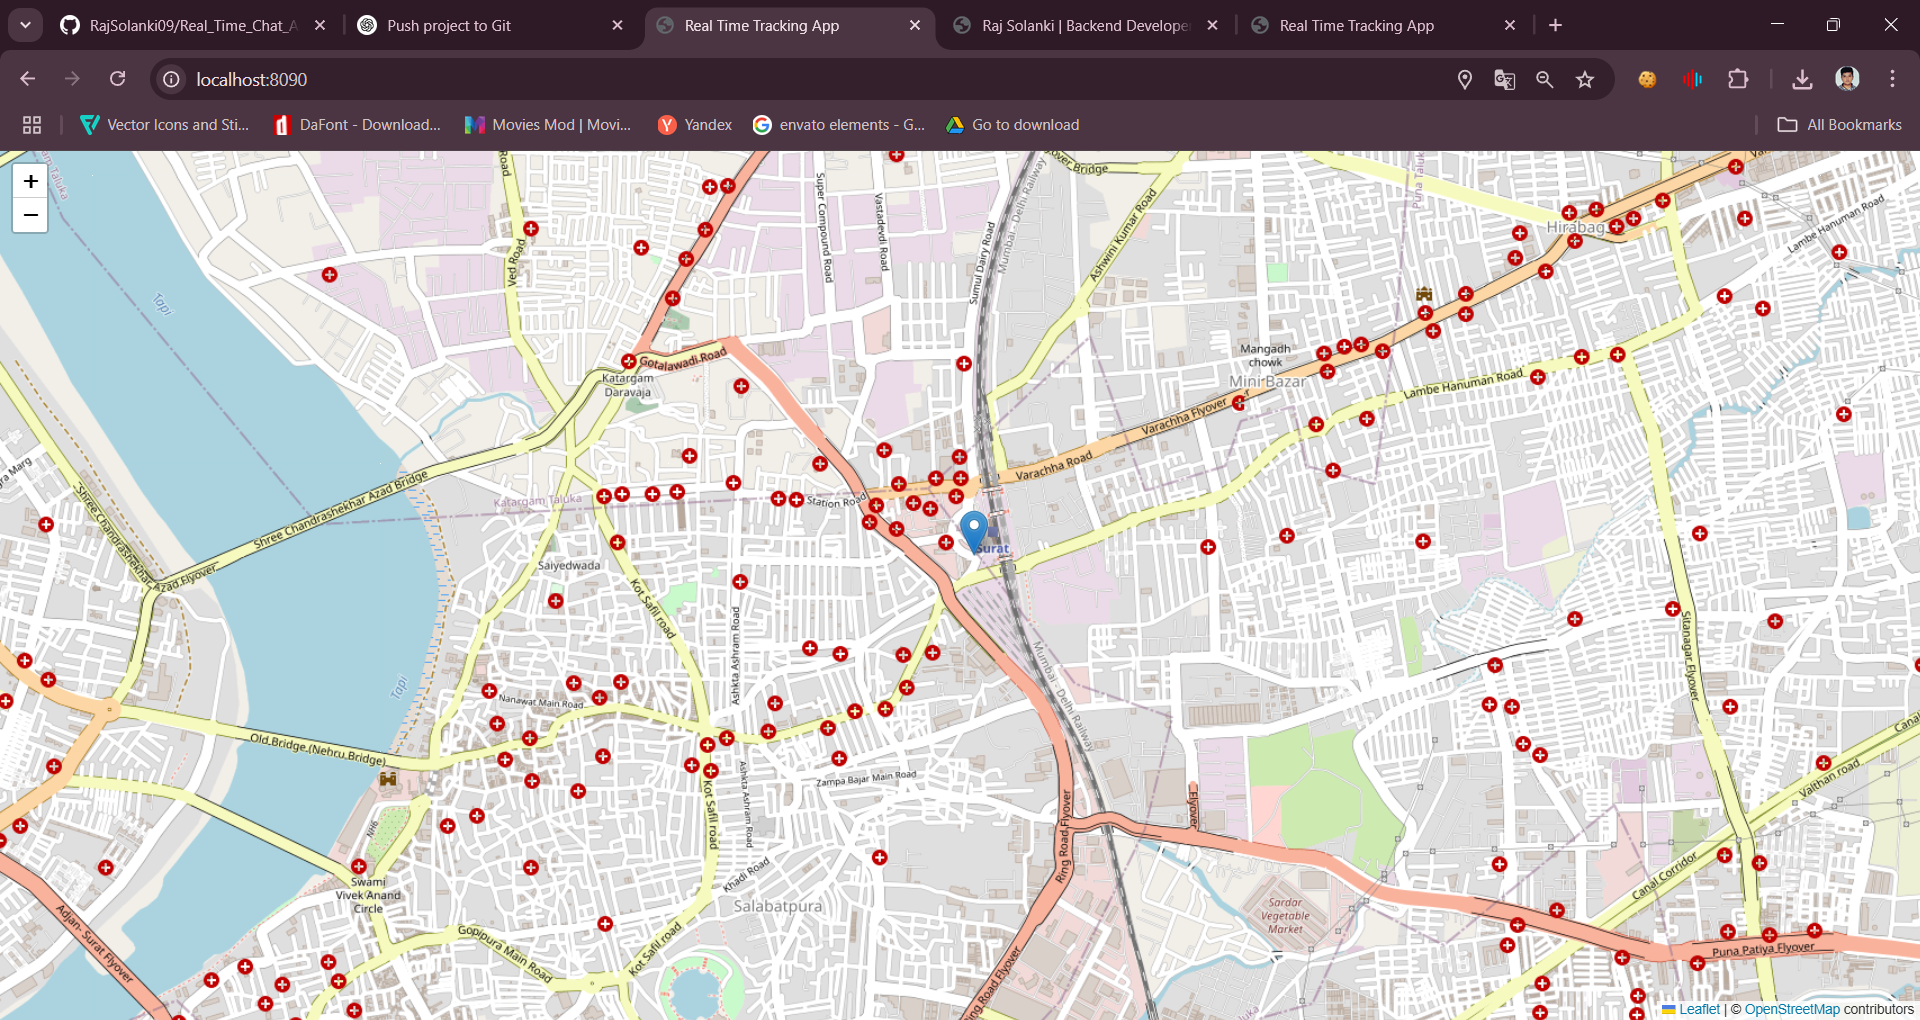Screen dimensions: 1920x1020
Task: Switch to the Raj Solanki Backend Developer tab
Action: 1088,25
